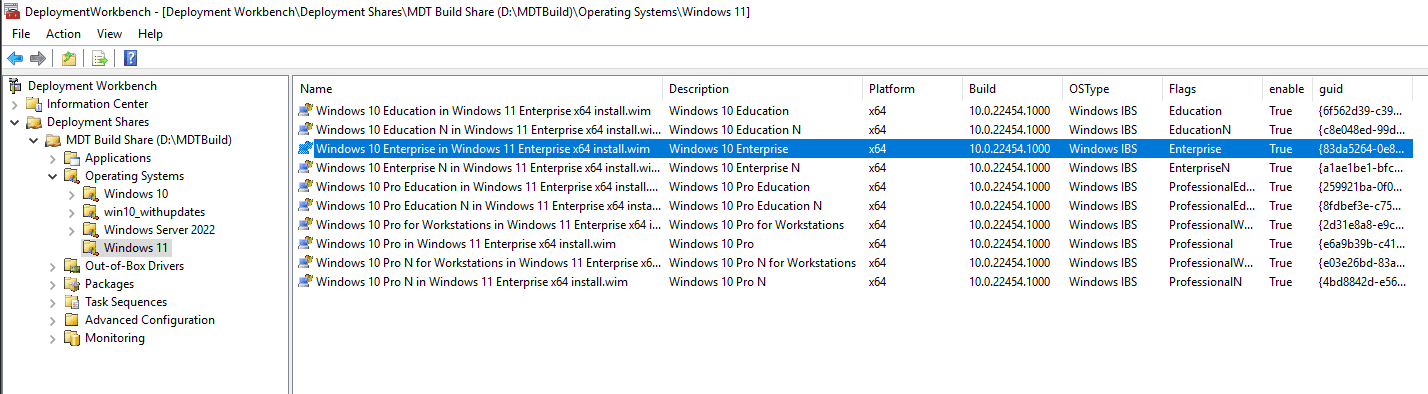Click the Packages folder icon
Image resolution: width=1428 pixels, height=394 pixels.
pyautogui.click(x=72, y=284)
